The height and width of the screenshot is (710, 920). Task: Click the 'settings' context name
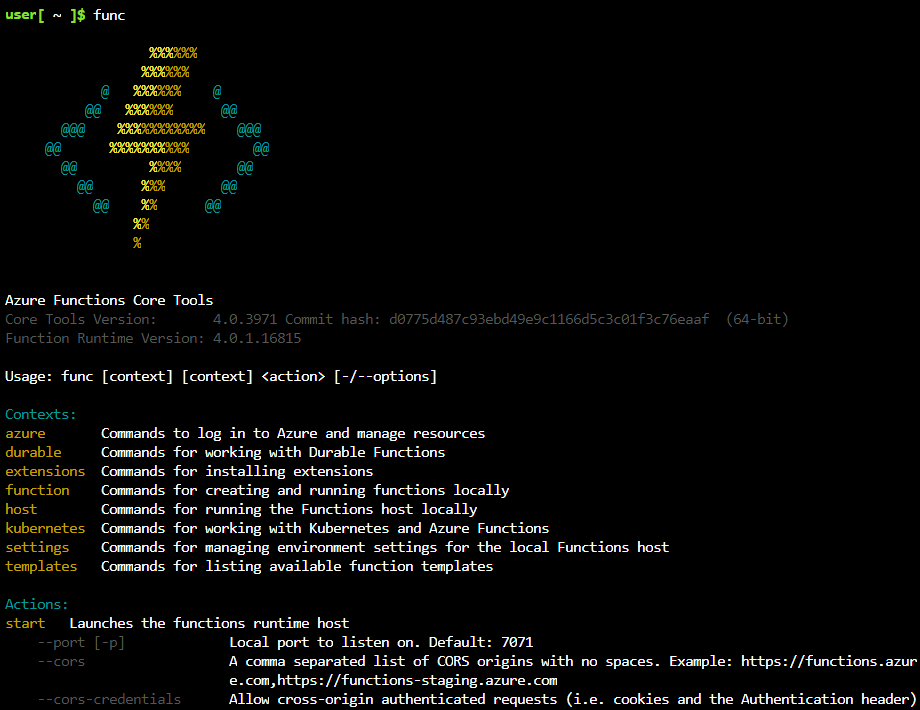pyautogui.click(x=38, y=547)
